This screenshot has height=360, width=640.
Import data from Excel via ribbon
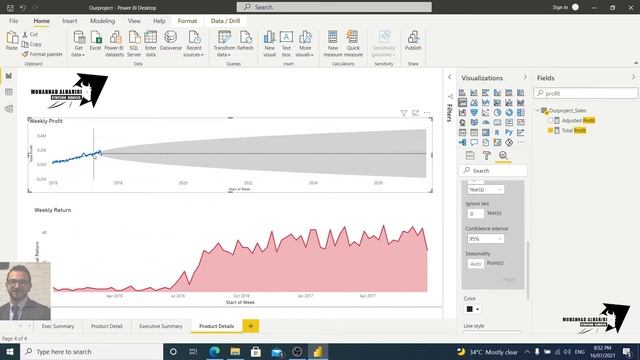[96, 41]
